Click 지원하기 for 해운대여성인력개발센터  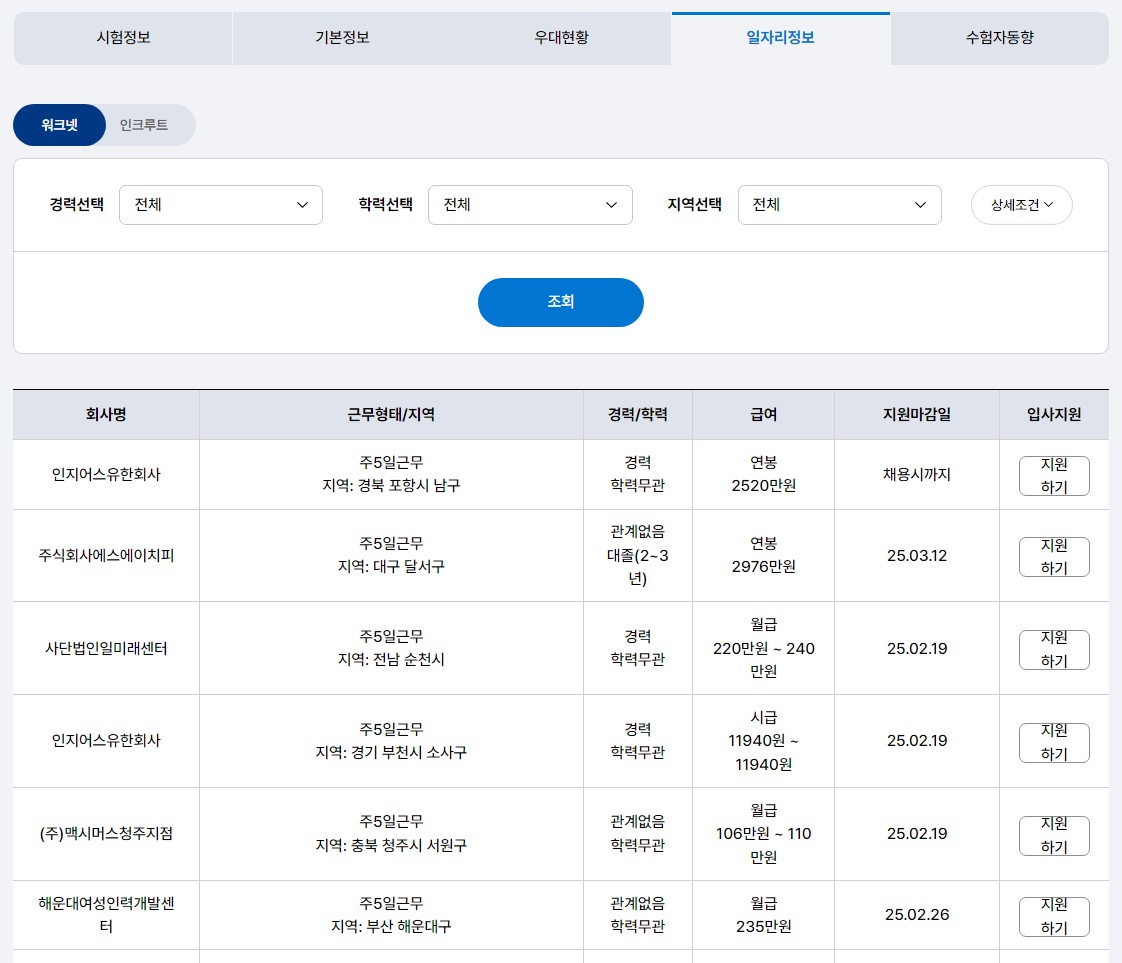point(1053,915)
